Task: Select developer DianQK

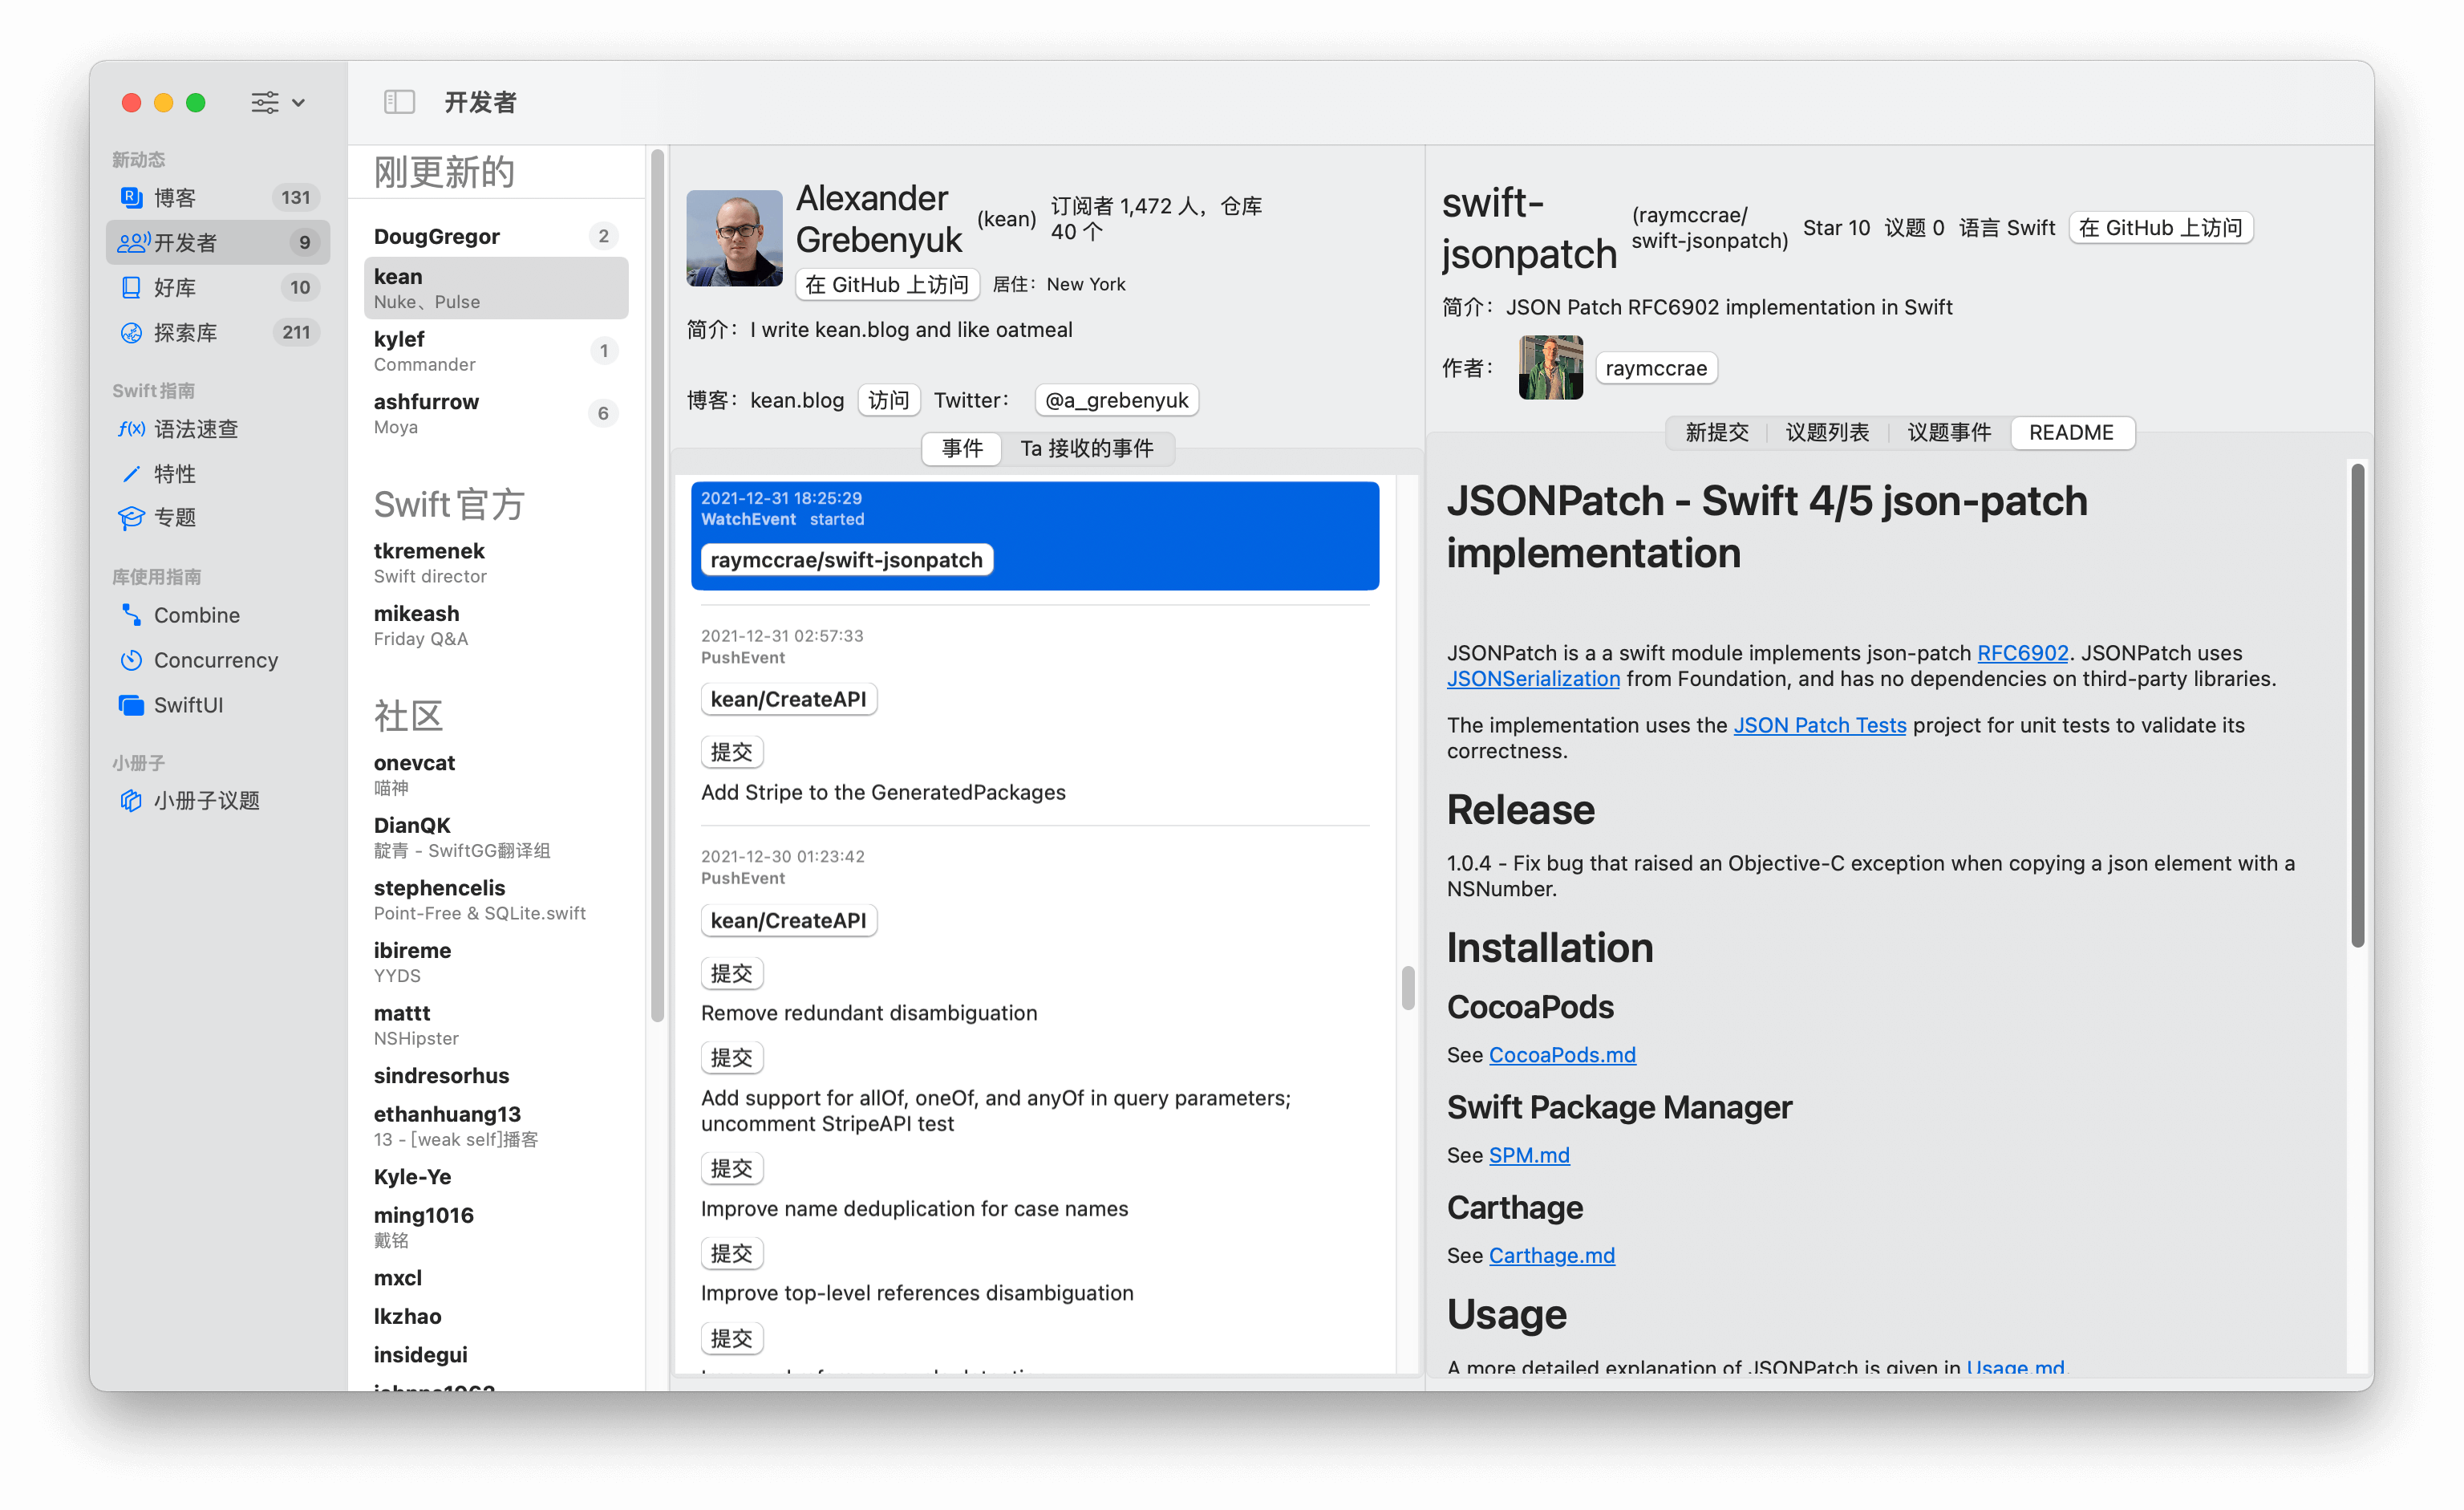Action: tap(496, 837)
